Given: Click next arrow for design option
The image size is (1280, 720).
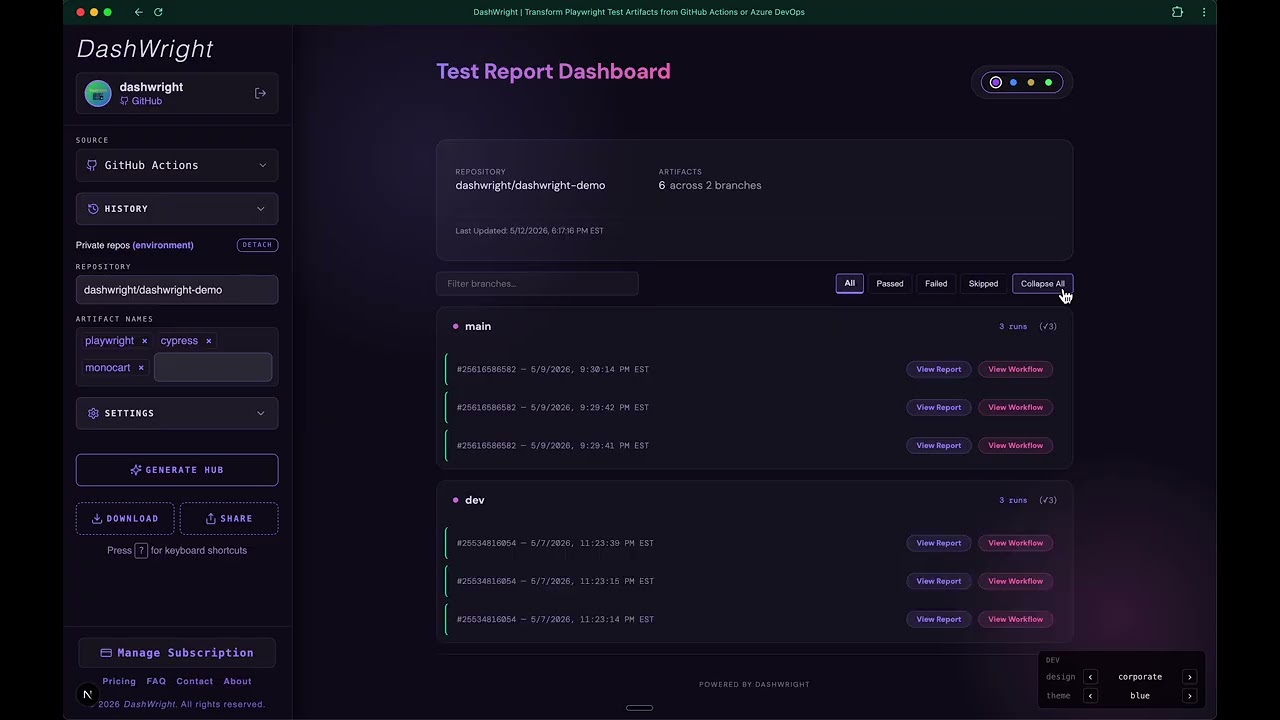Looking at the screenshot, I should pos(1189,677).
